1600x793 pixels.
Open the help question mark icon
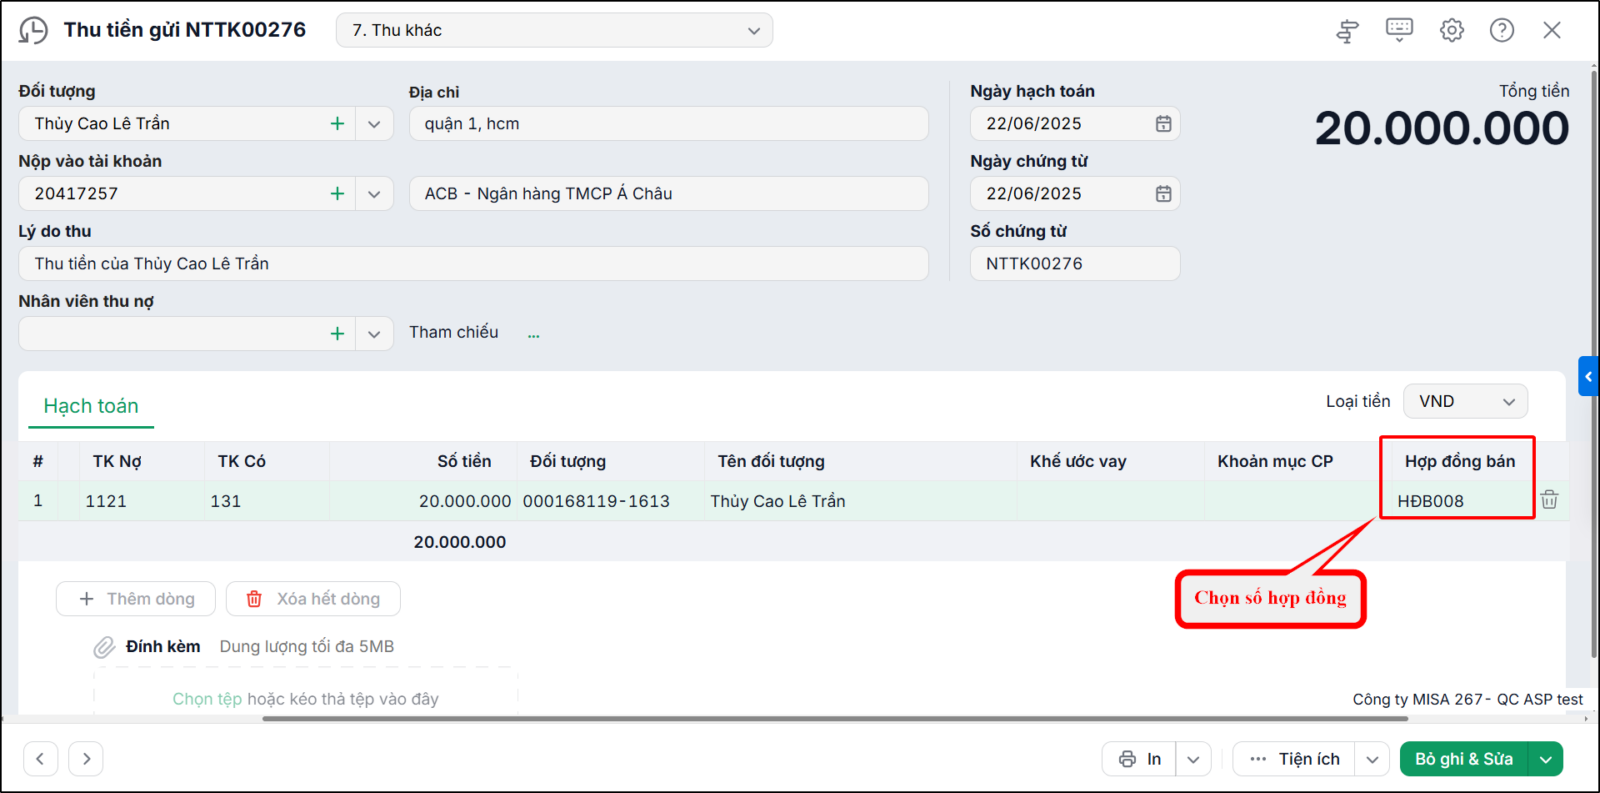[1502, 30]
